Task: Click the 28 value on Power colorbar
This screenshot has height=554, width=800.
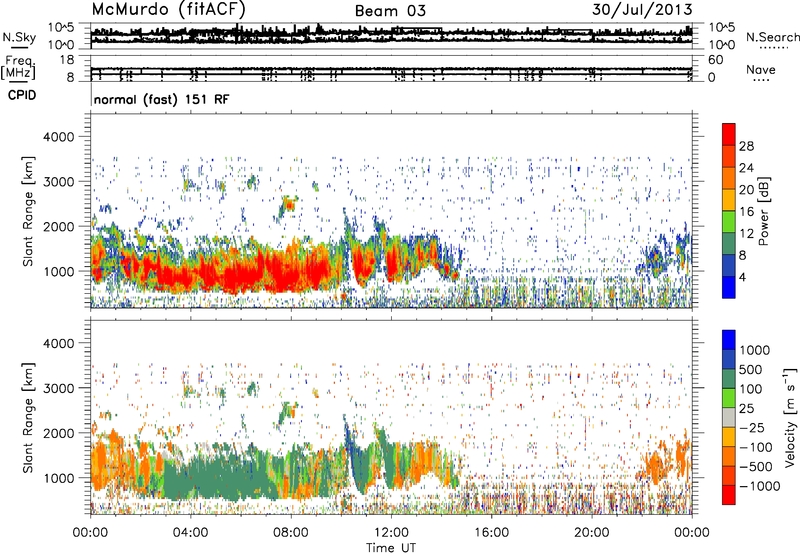Action: pyautogui.click(x=746, y=146)
